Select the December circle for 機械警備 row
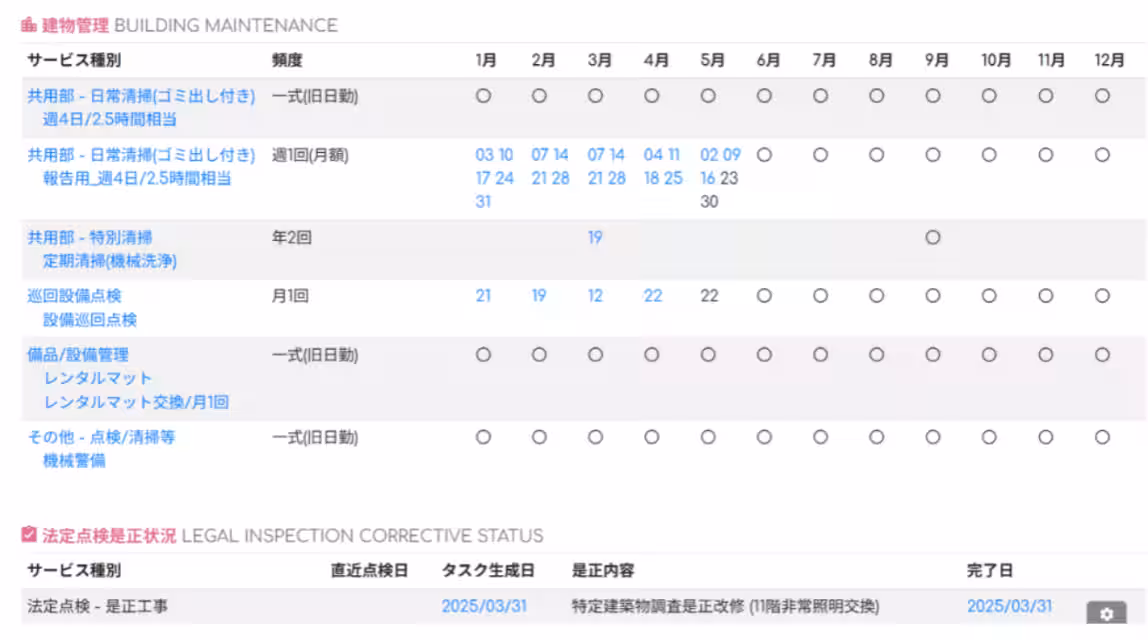This screenshot has width=1148, height=640. click(1102, 437)
